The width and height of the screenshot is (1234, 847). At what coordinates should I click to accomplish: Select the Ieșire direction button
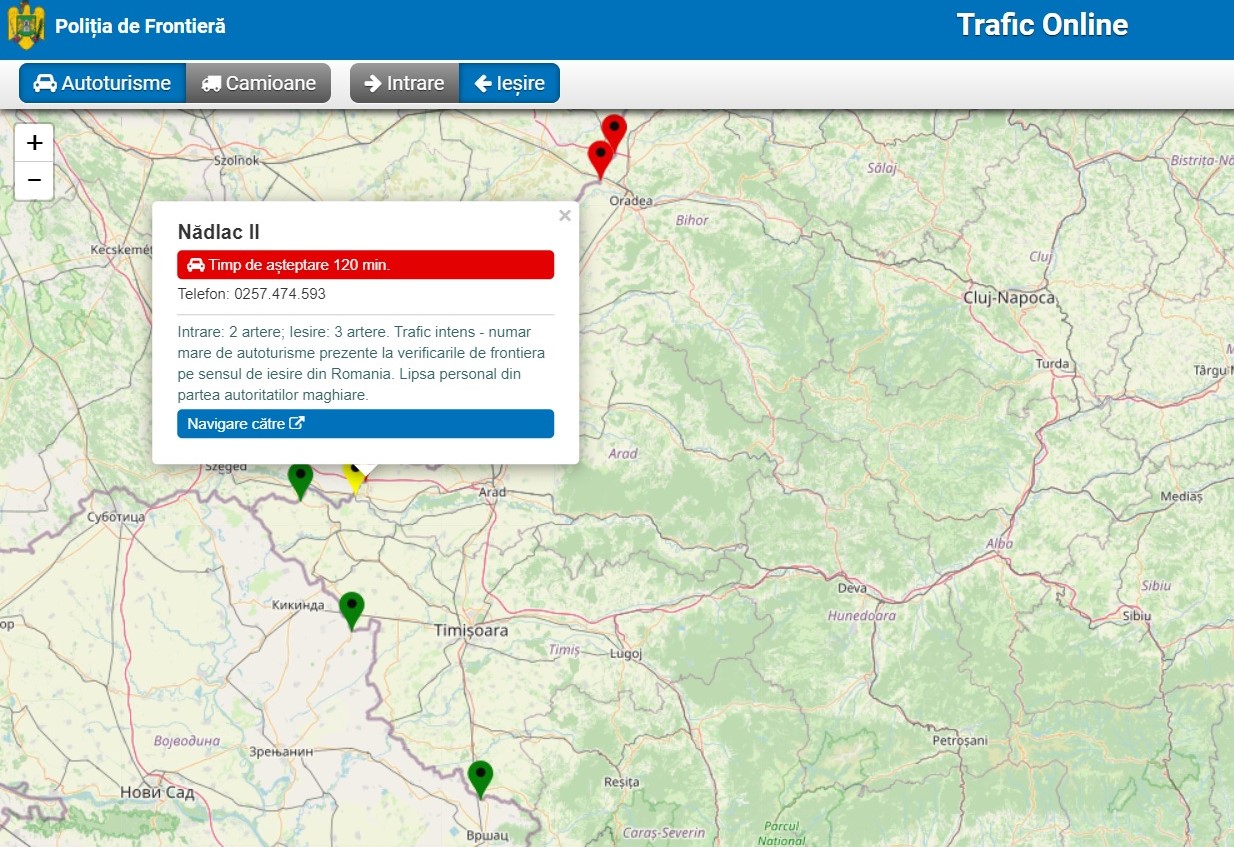pyautogui.click(x=509, y=84)
